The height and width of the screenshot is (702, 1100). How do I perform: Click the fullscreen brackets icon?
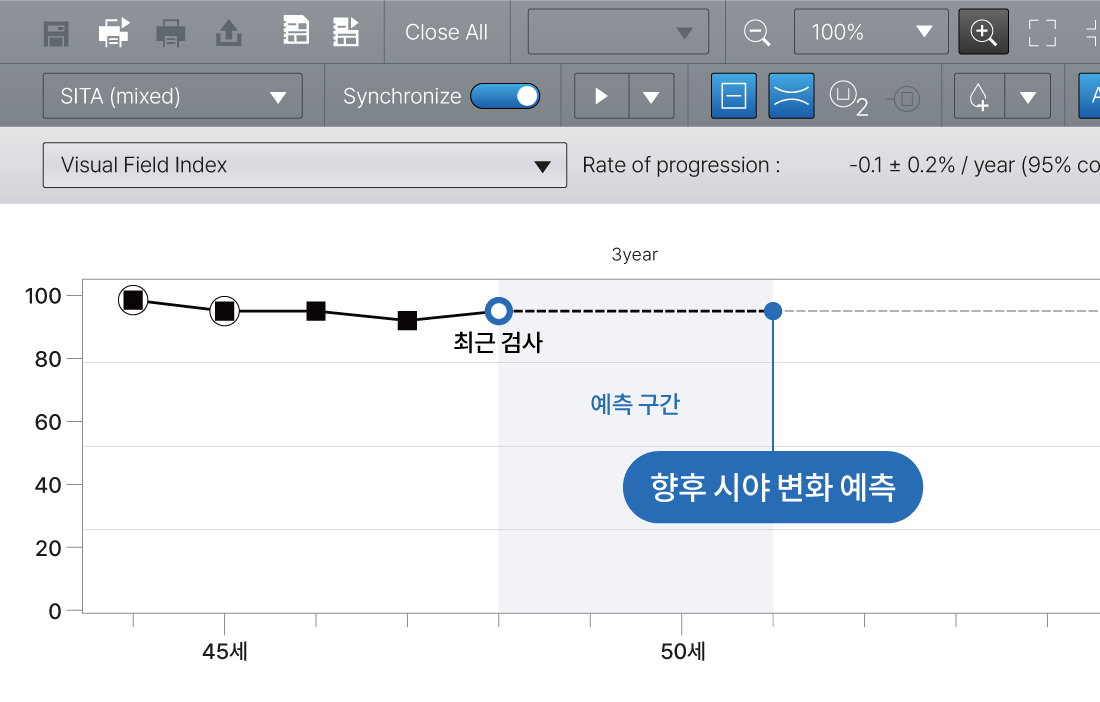click(x=1042, y=32)
